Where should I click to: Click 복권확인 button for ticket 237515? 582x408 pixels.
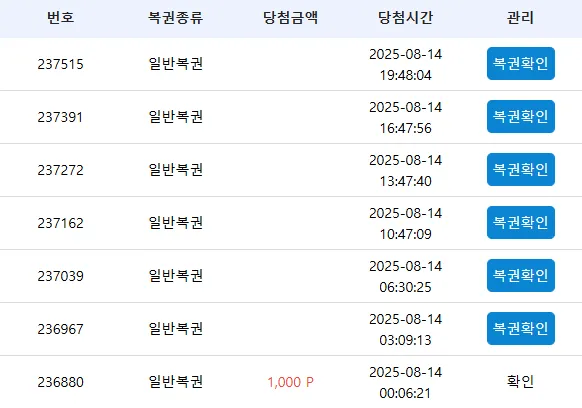[521, 63]
